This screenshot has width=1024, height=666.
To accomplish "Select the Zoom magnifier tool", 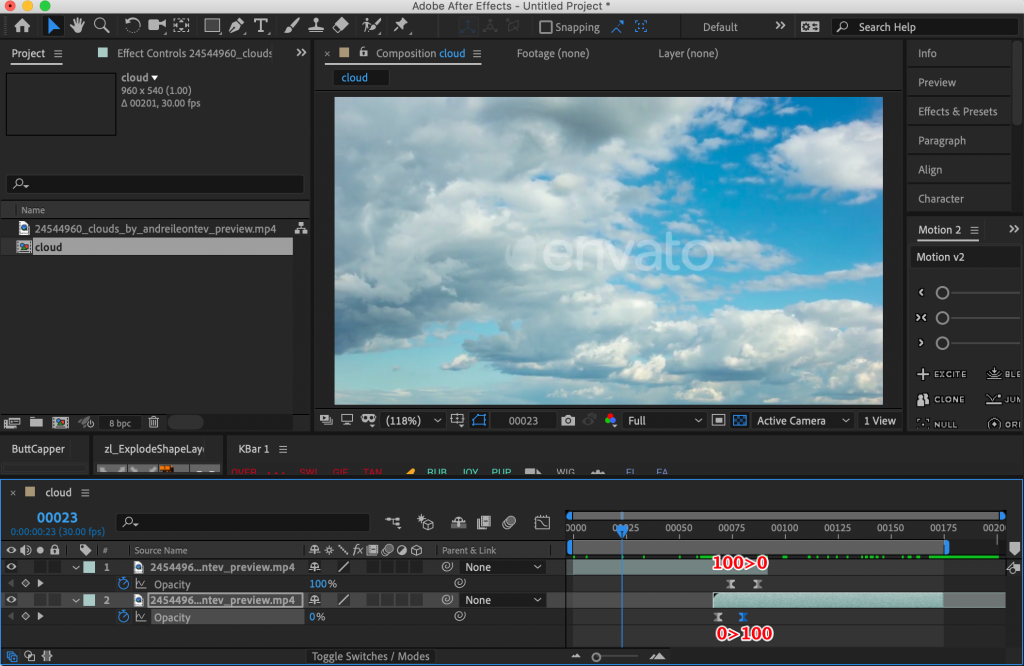I will (101, 26).
